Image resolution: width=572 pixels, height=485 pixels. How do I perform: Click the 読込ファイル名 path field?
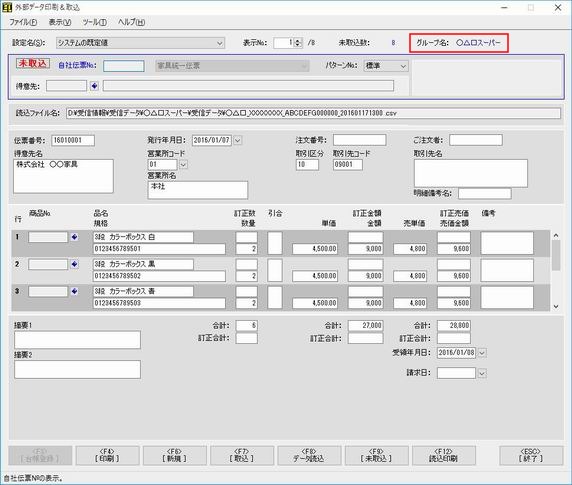coord(313,113)
